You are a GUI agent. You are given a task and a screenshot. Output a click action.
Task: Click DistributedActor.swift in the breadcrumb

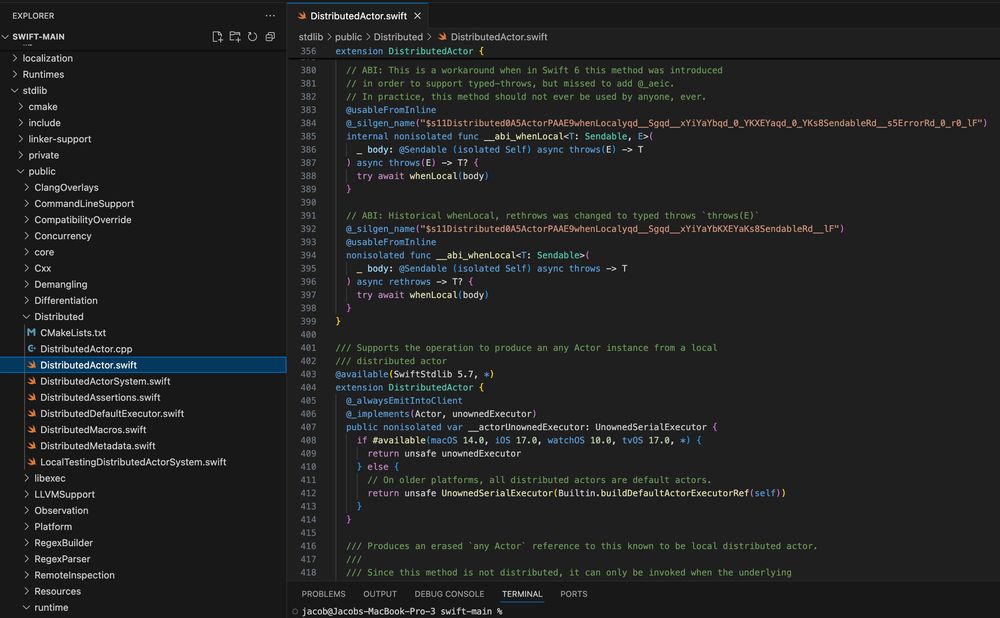click(499, 37)
